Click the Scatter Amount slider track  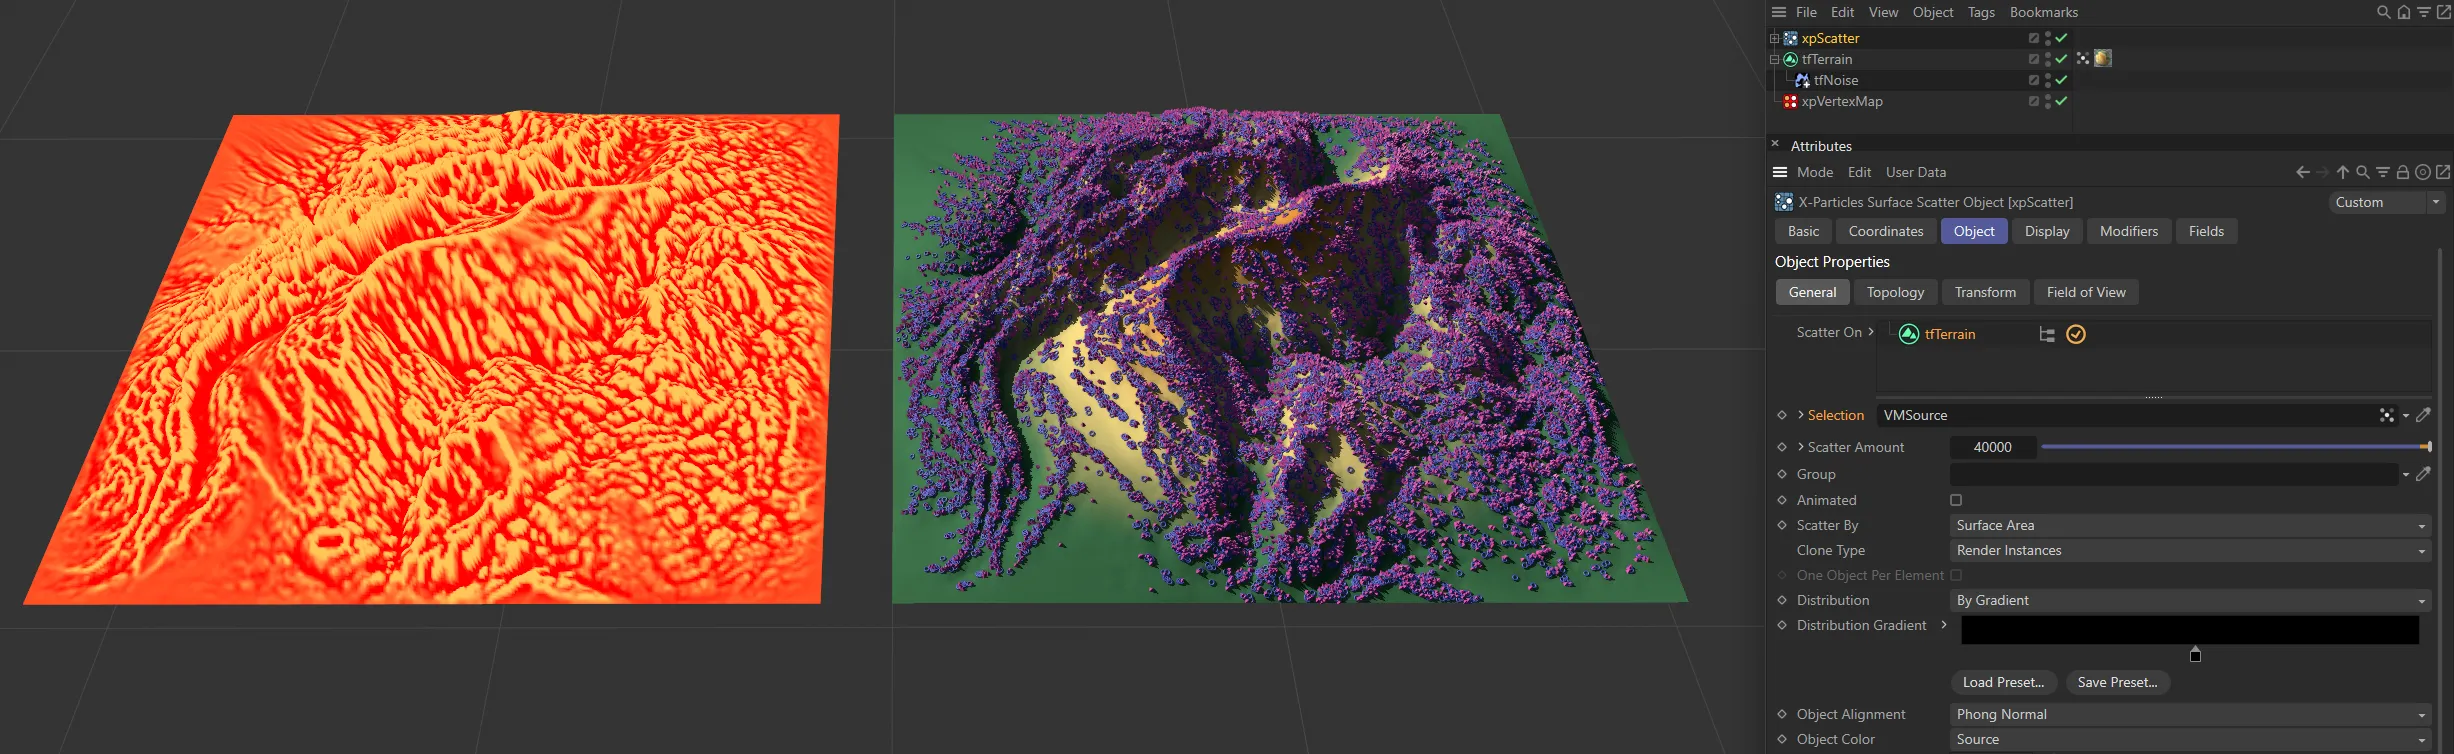[2235, 447]
